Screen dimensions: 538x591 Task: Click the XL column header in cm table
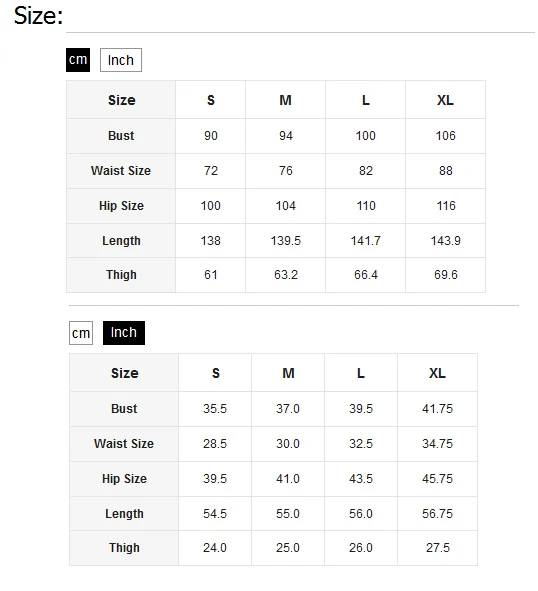445,100
